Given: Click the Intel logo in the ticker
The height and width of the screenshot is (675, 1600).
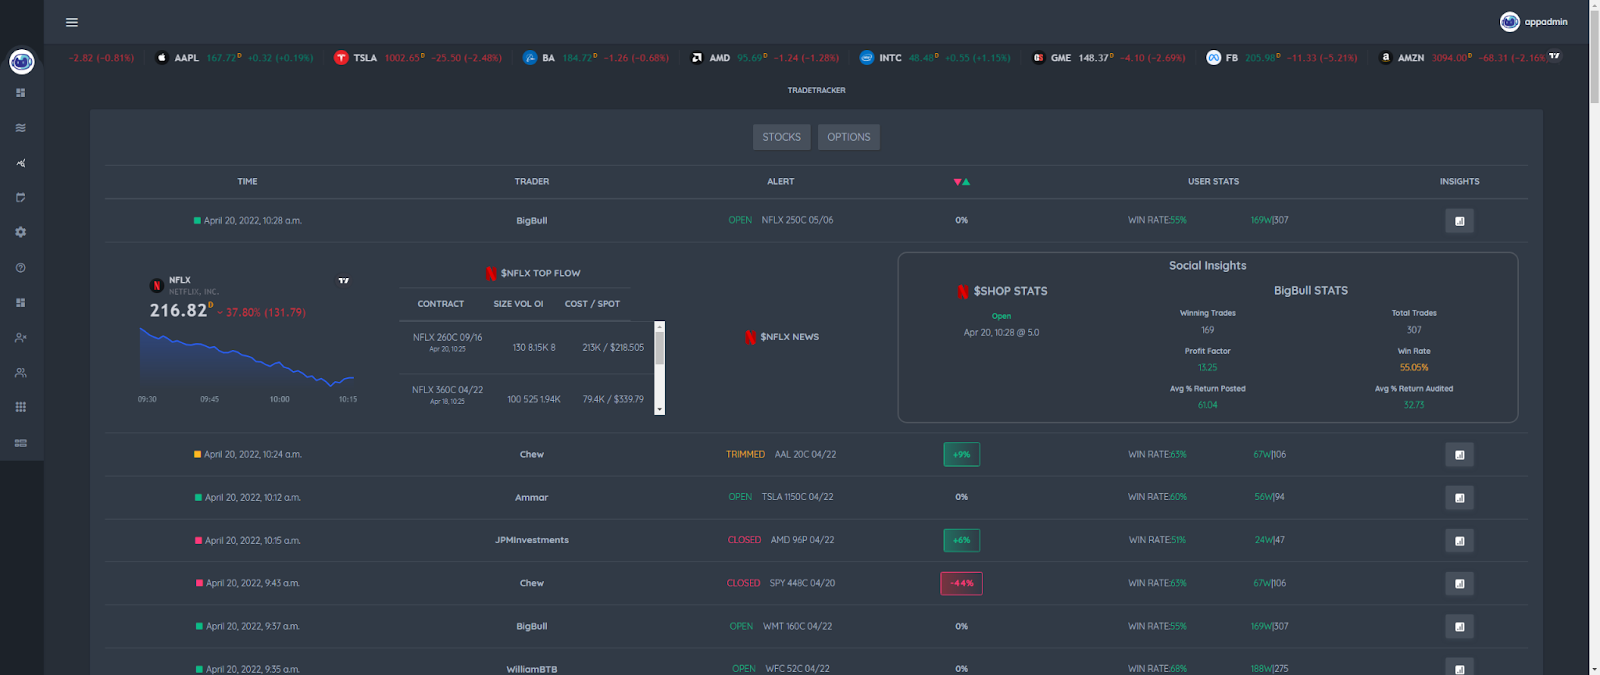Looking at the screenshot, I should tap(867, 58).
